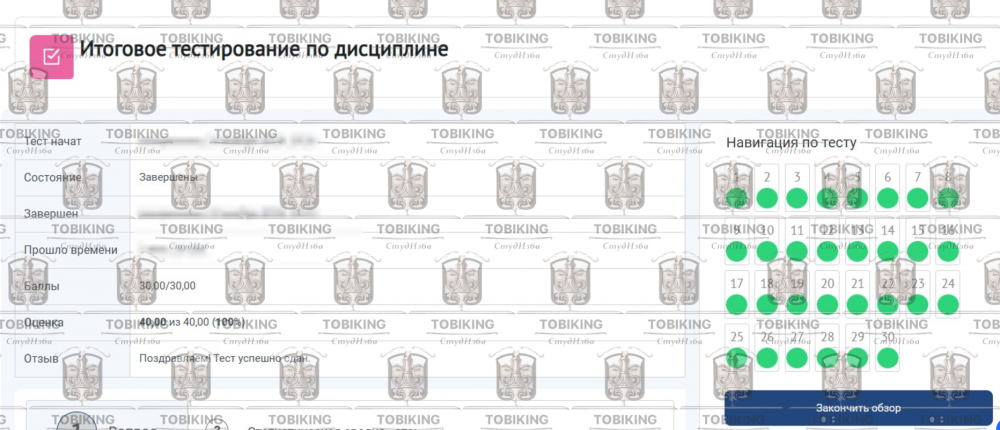
Task: Go to question 2 in test navigation
Action: 767,187
